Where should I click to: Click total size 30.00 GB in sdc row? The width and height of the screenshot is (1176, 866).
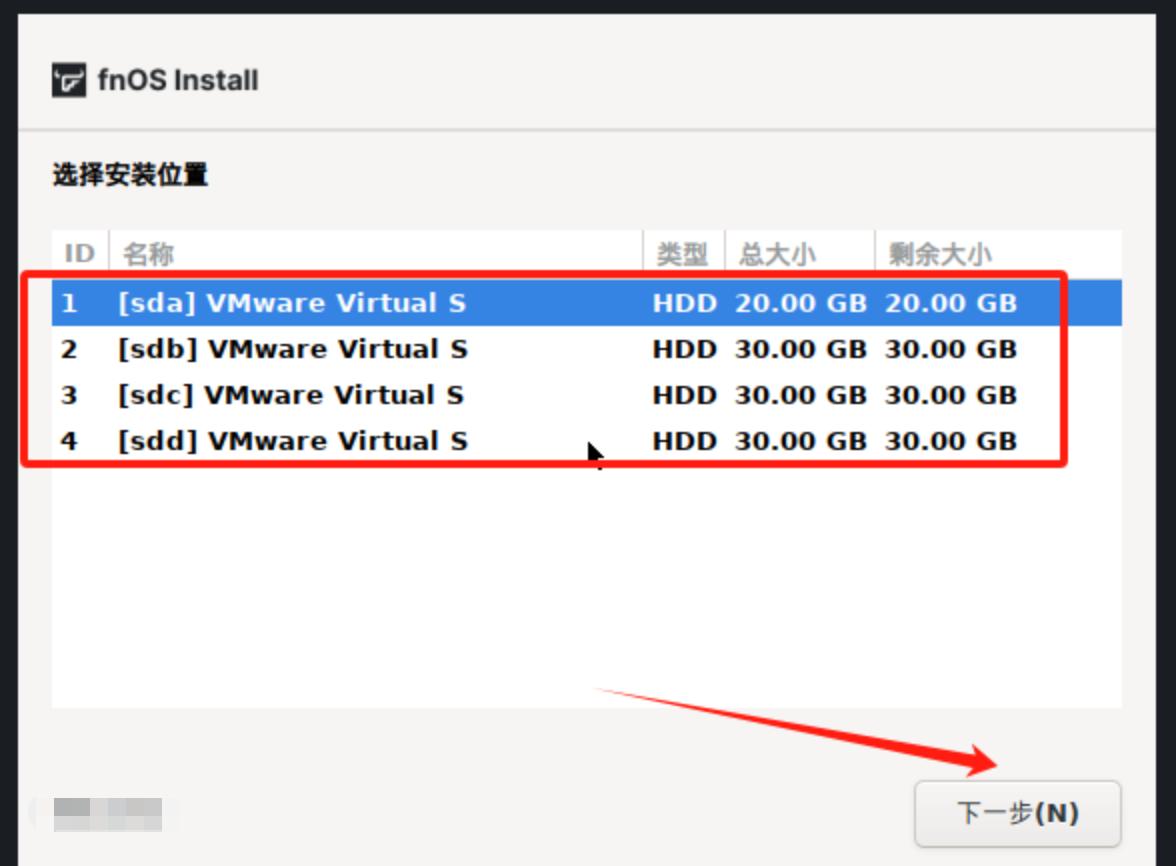pos(800,395)
